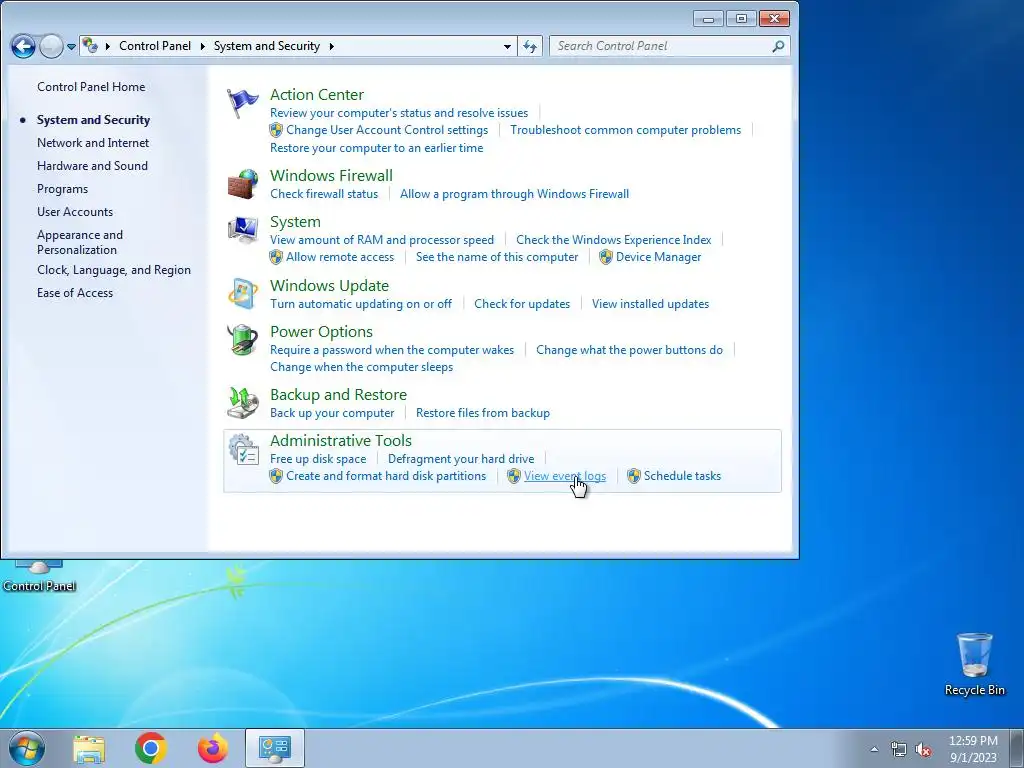Click Turn automatic updating on or off

(360, 304)
